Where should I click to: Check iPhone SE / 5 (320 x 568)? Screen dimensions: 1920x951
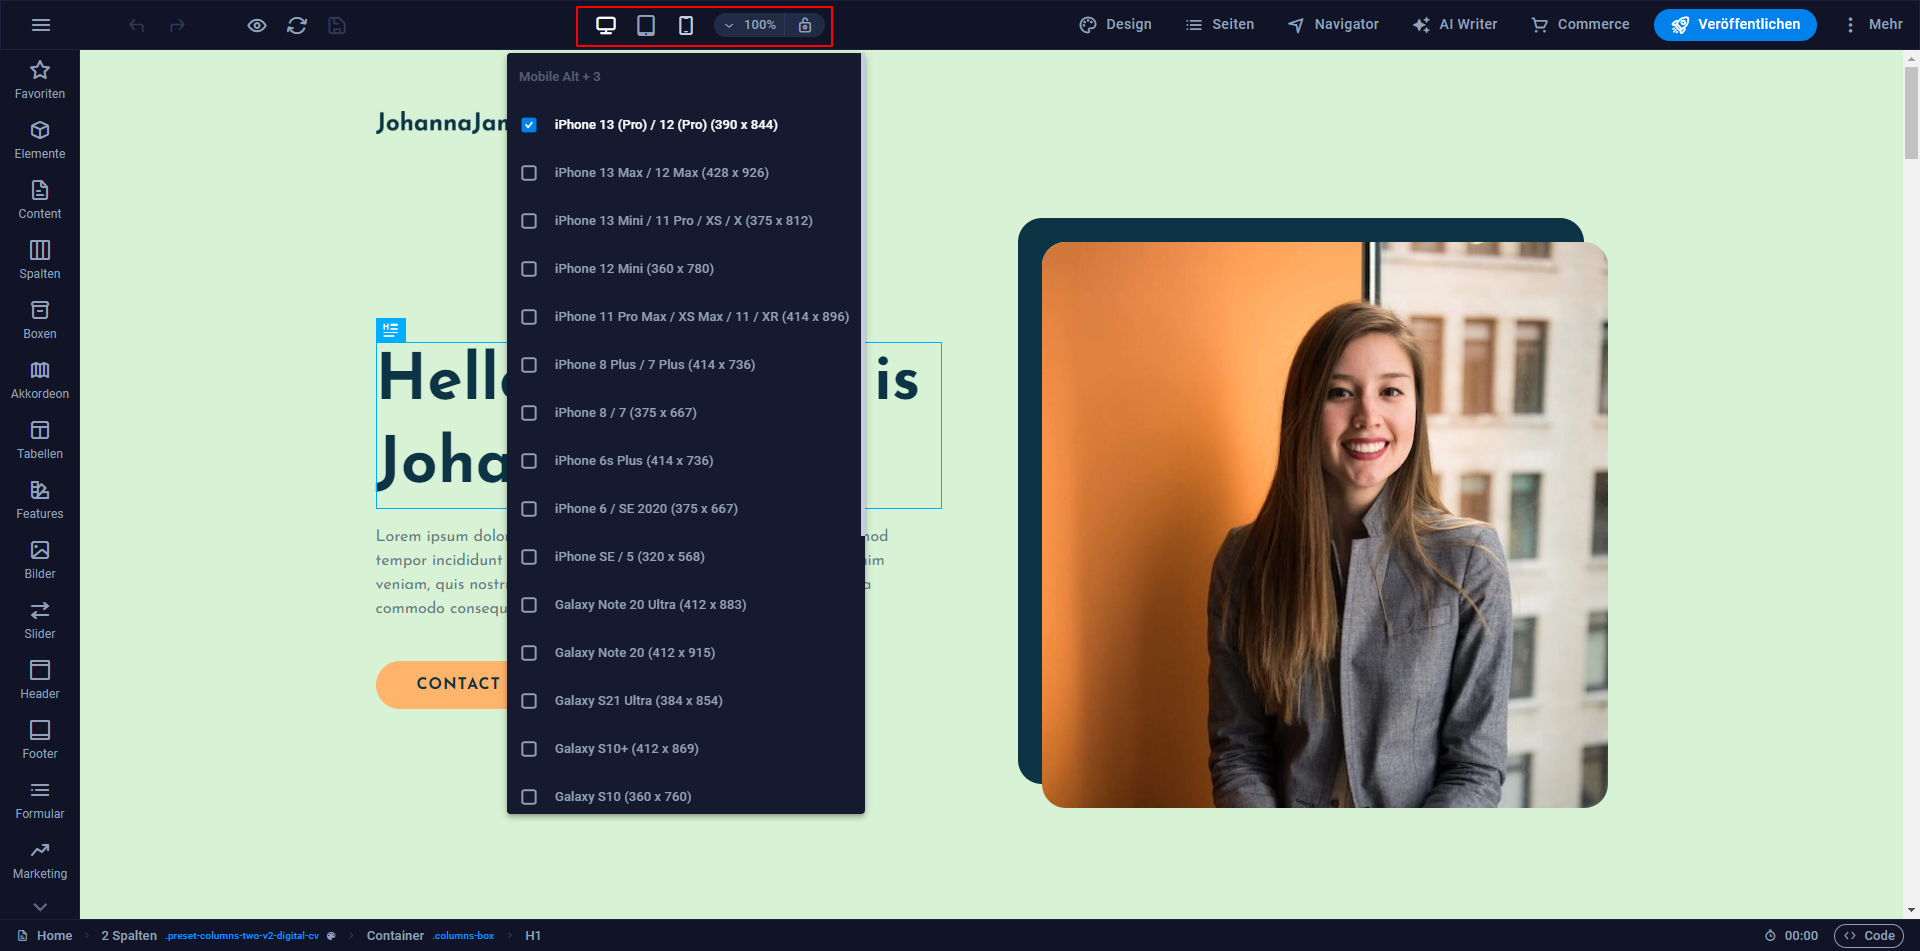(529, 557)
